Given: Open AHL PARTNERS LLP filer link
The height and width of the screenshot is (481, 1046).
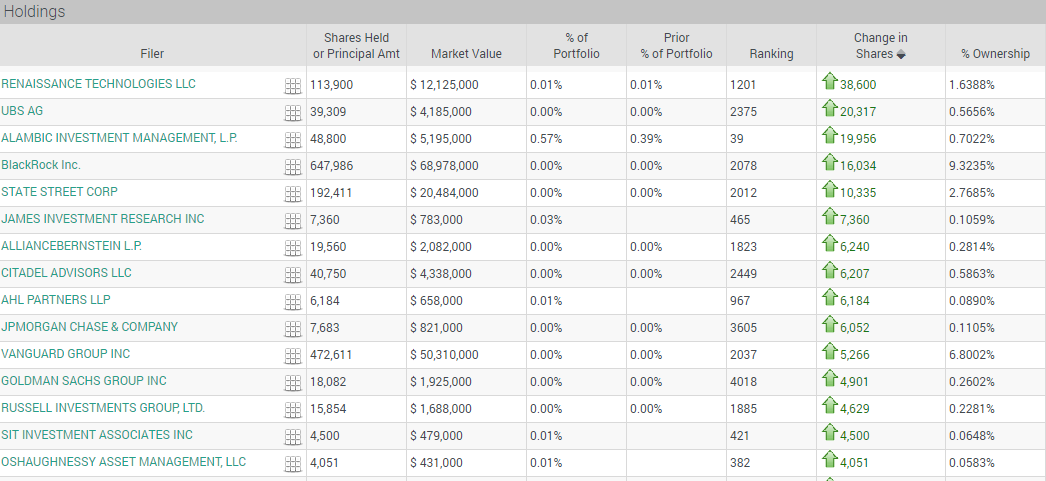Looking at the screenshot, I should (56, 300).
